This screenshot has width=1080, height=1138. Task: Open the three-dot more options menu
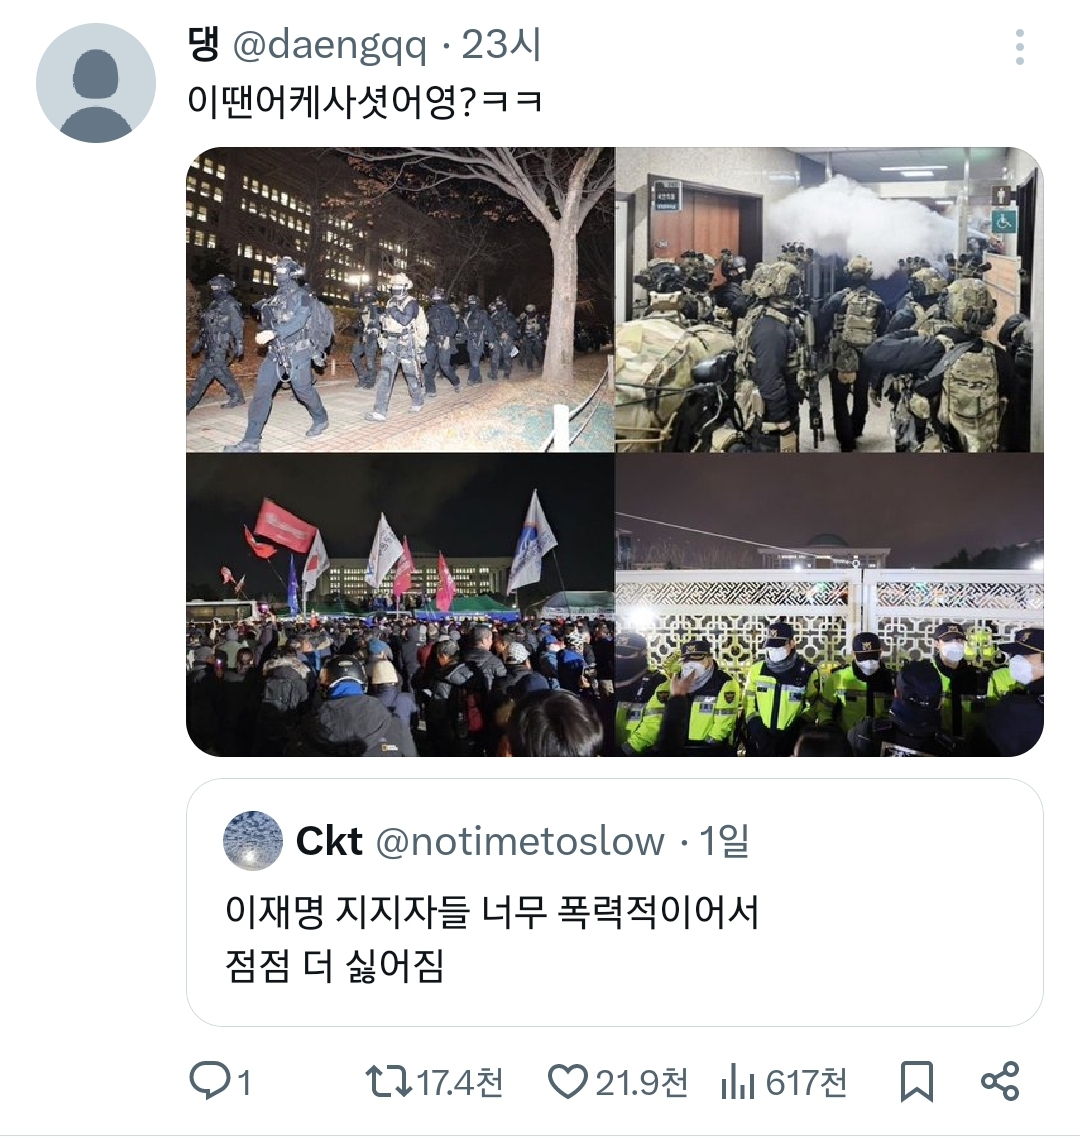click(x=1019, y=47)
